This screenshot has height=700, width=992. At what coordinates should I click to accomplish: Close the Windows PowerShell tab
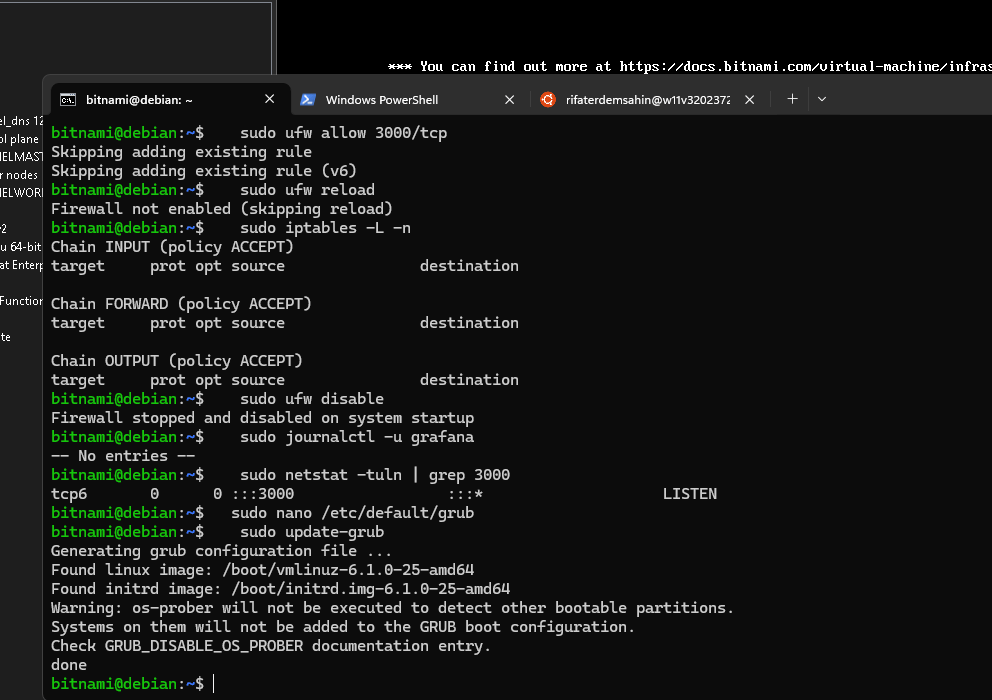click(509, 99)
